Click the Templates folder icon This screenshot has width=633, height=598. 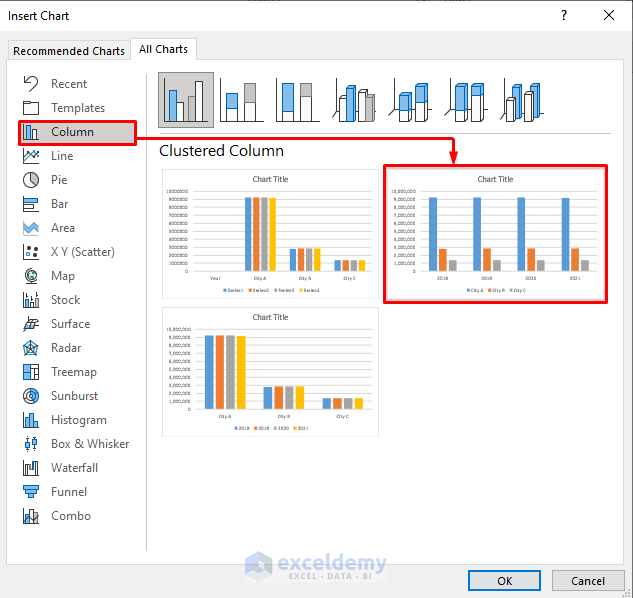click(x=31, y=108)
